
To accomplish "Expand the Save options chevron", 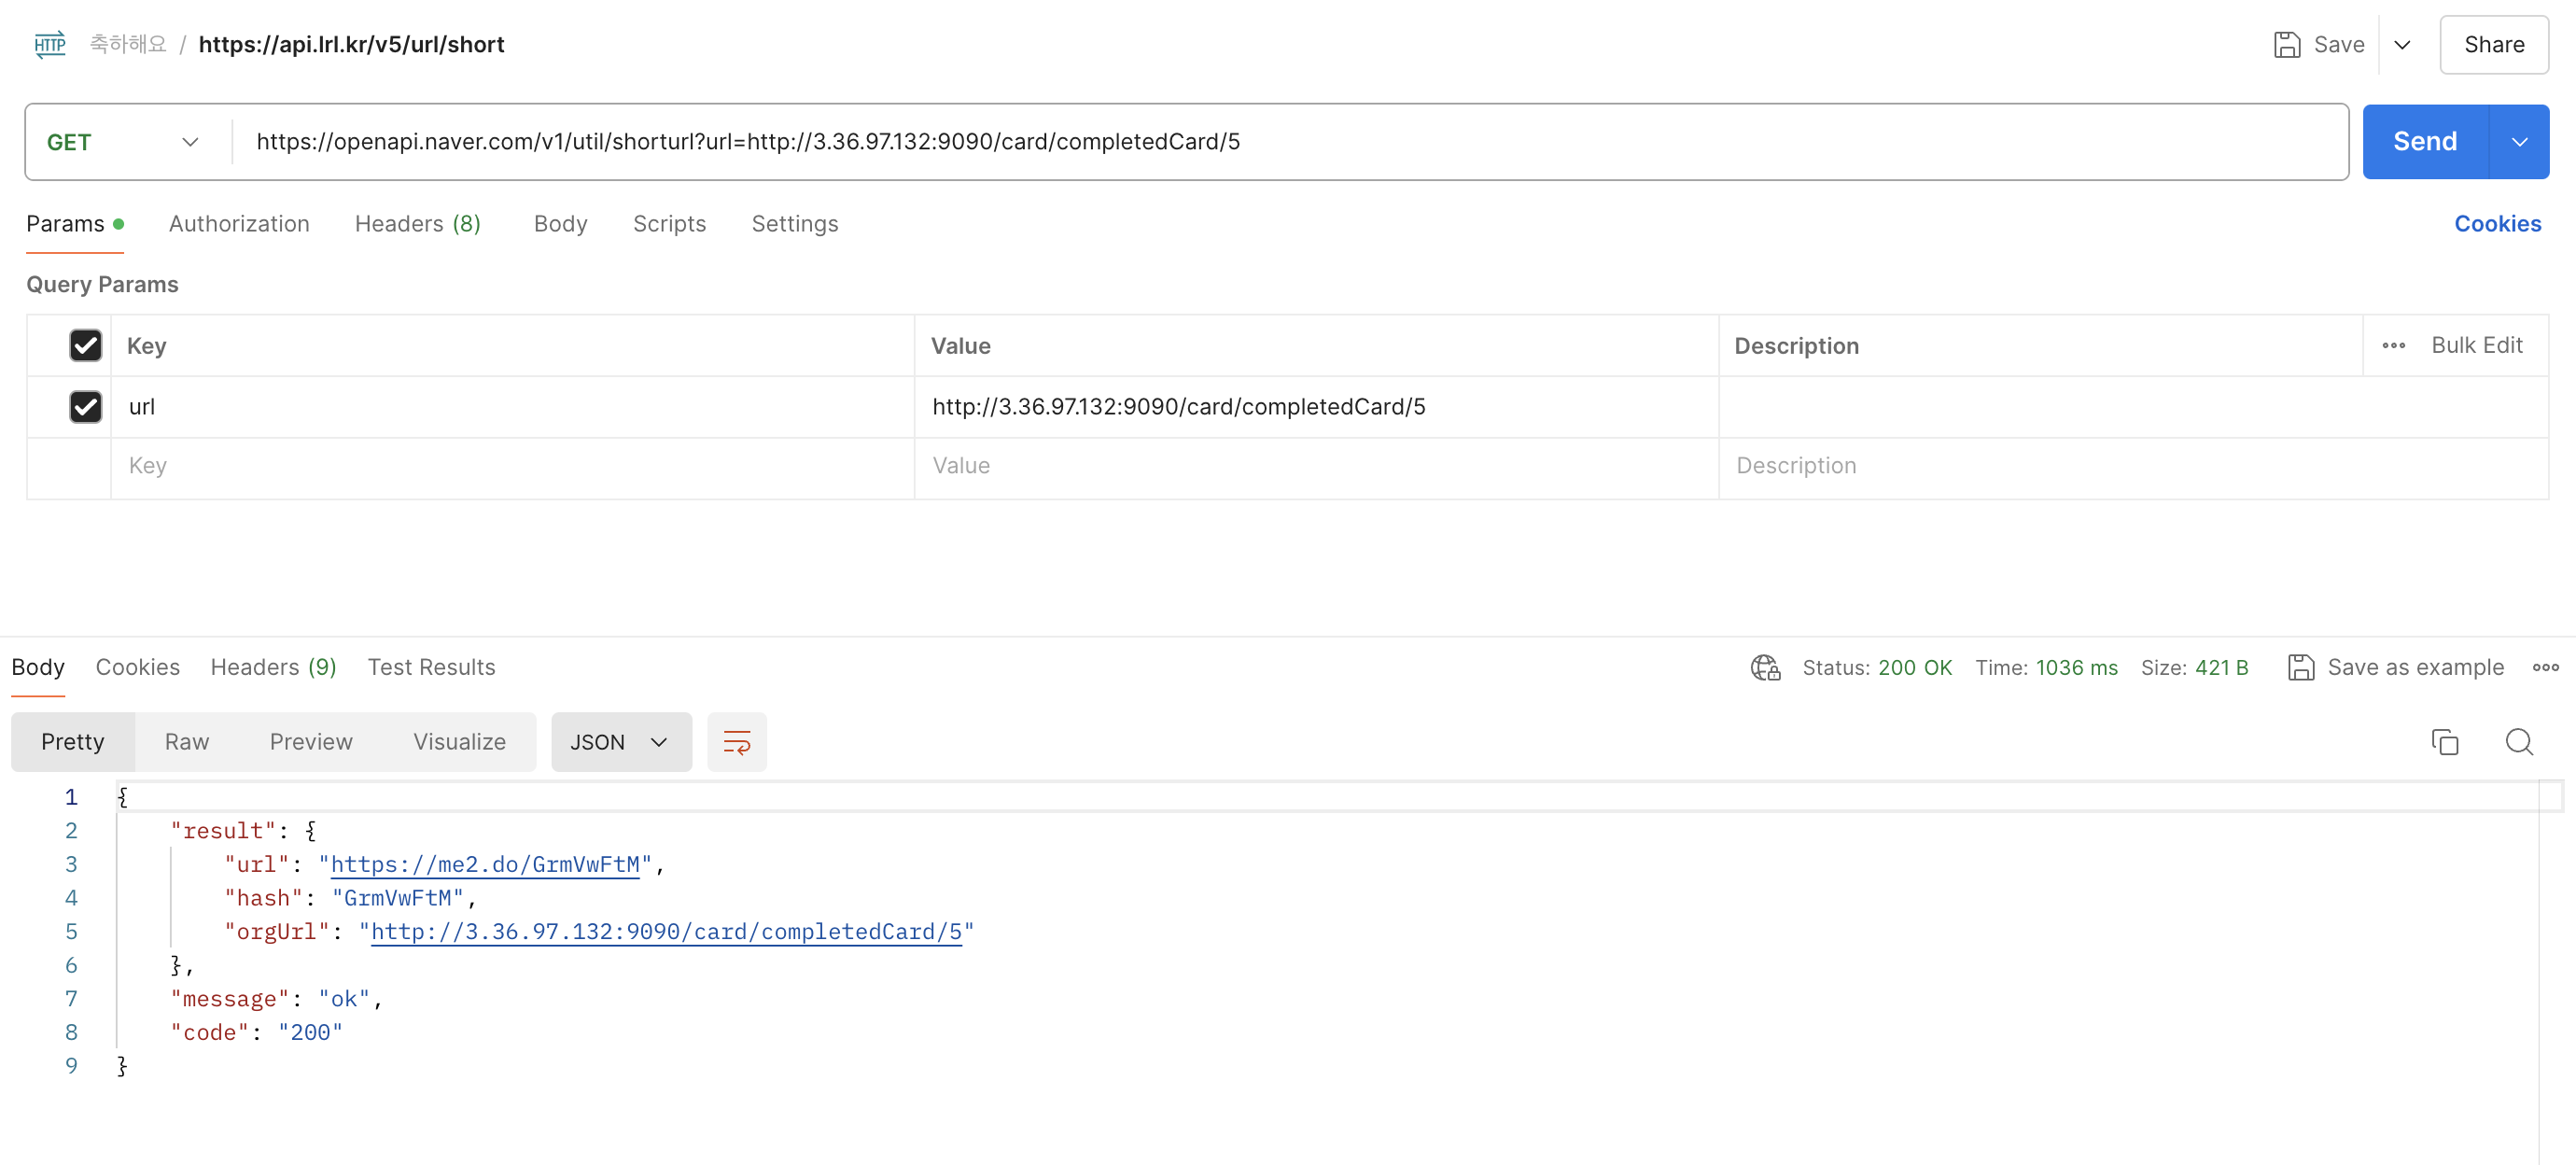I will tap(2402, 44).
